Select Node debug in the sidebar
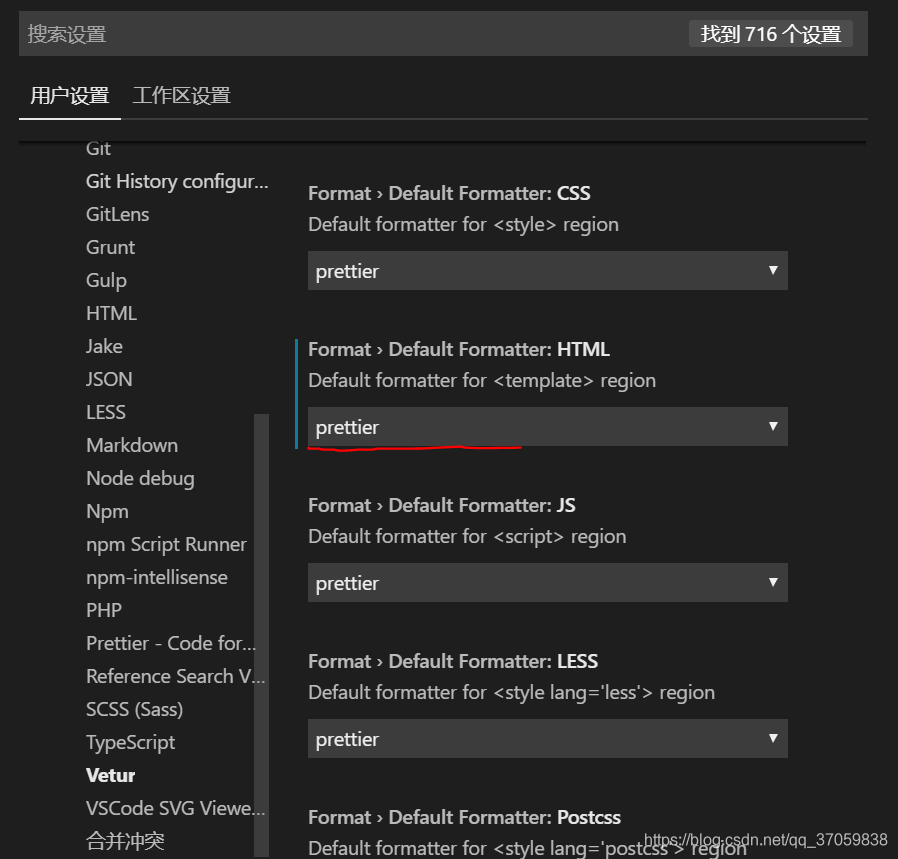 click(140, 479)
